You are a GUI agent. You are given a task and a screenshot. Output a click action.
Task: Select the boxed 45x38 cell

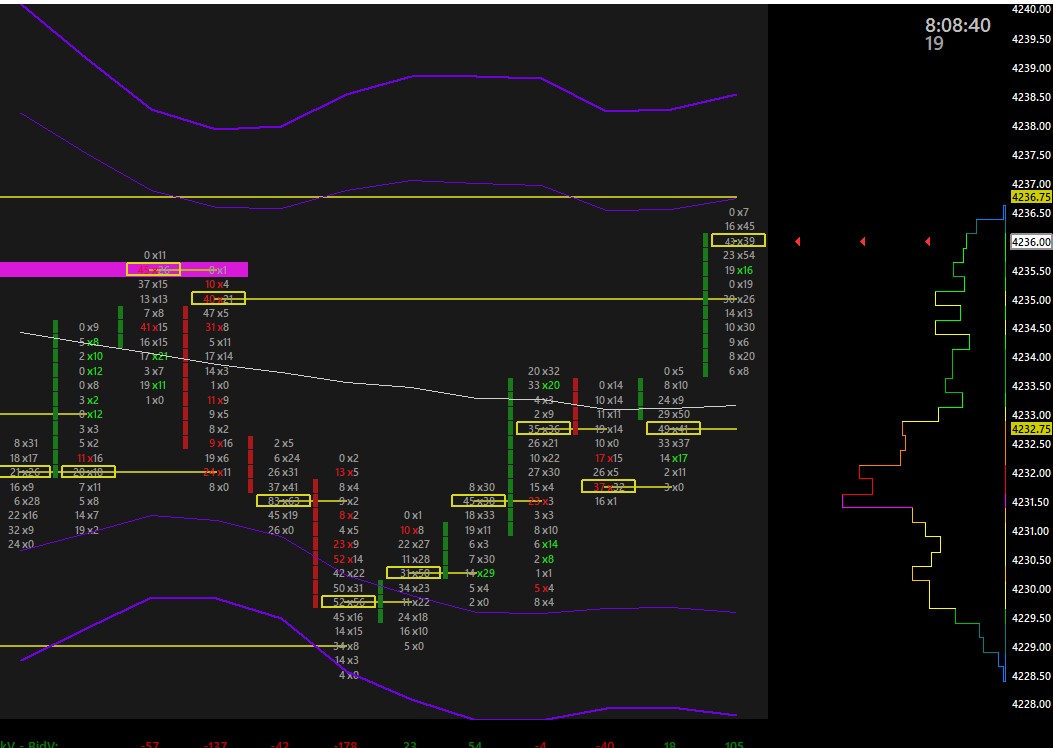point(479,500)
